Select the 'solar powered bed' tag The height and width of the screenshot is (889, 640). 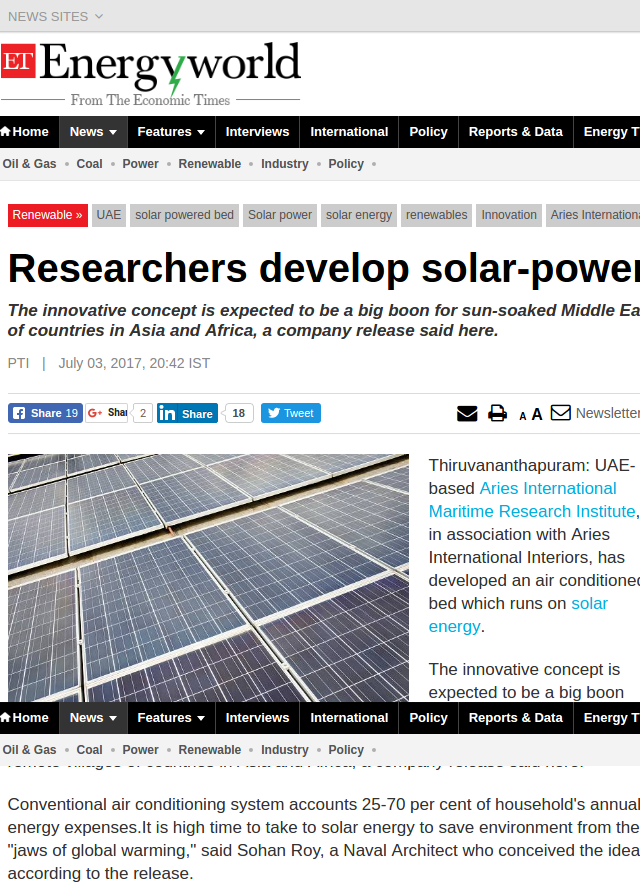click(x=184, y=215)
